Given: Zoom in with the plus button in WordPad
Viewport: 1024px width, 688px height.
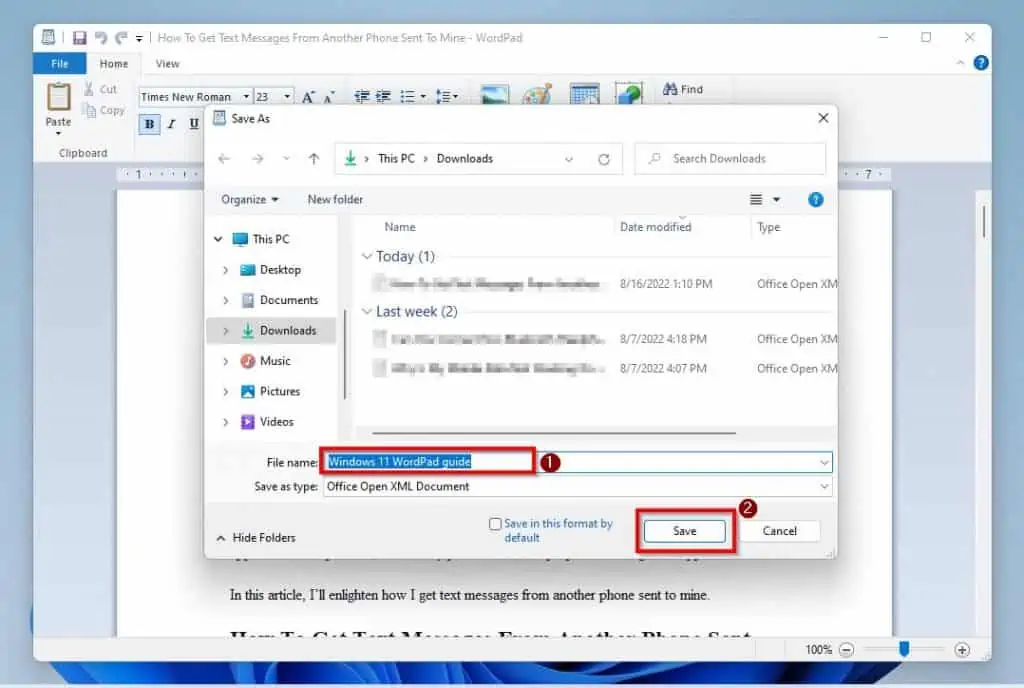Looking at the screenshot, I should coord(961,649).
